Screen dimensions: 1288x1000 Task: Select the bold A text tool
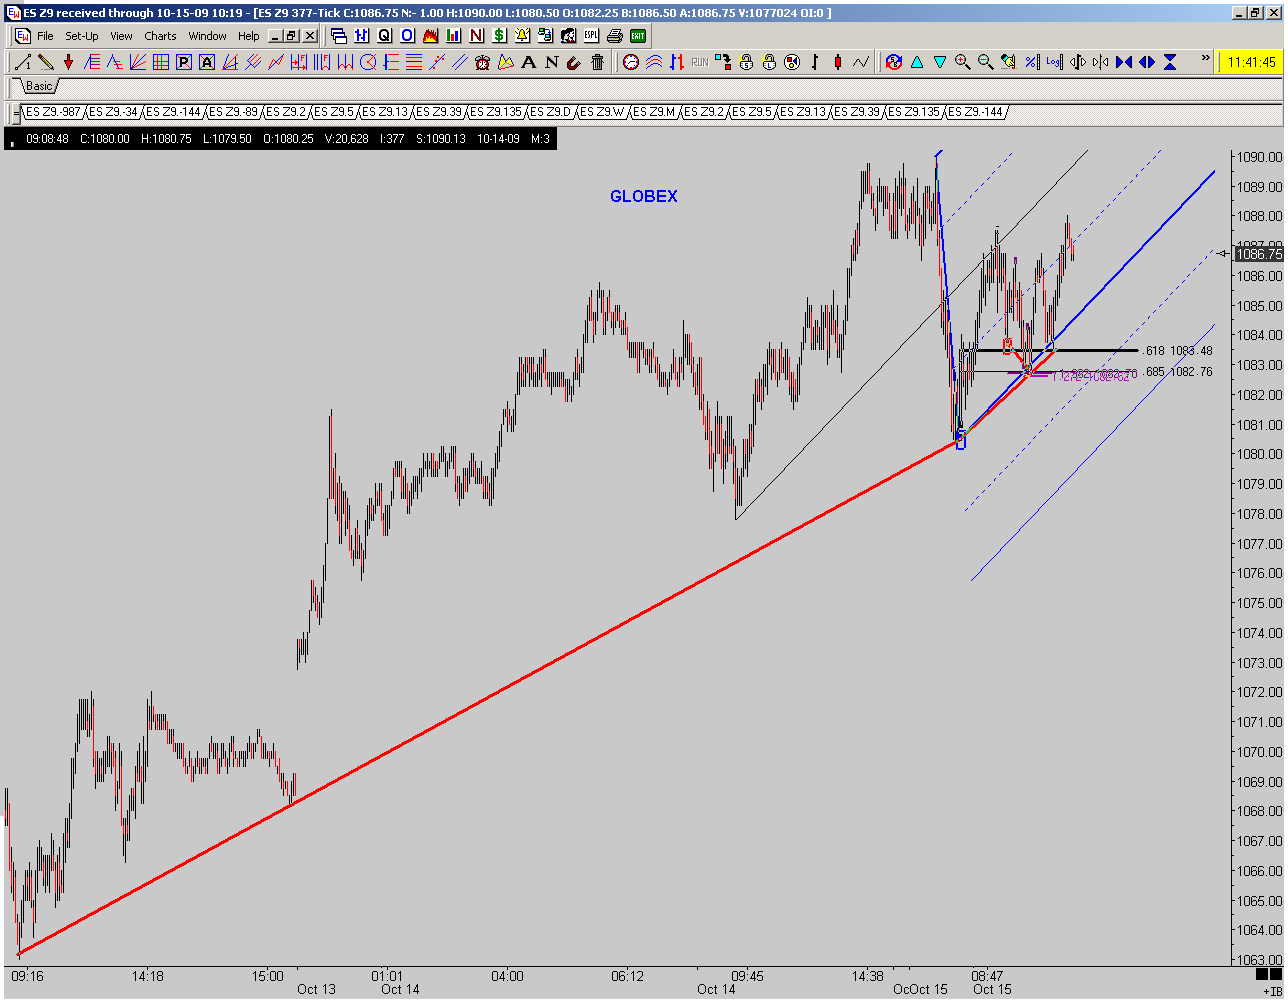click(x=529, y=62)
